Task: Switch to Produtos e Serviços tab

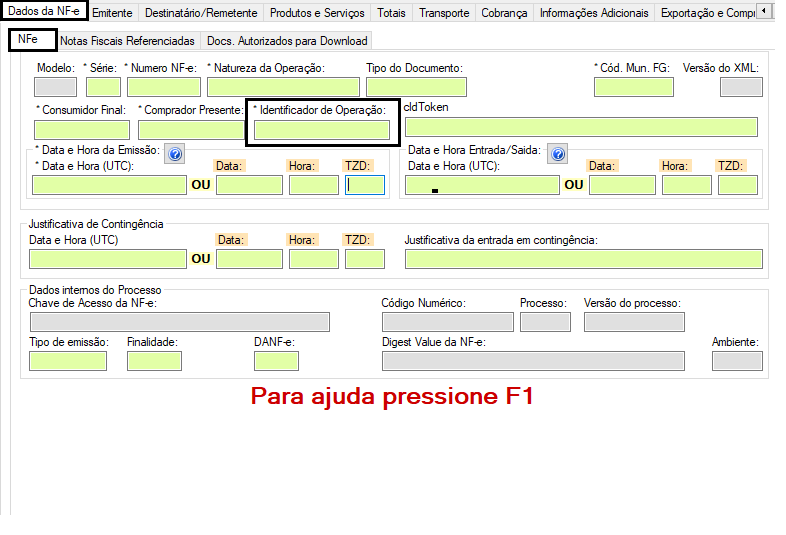Action: pos(317,13)
